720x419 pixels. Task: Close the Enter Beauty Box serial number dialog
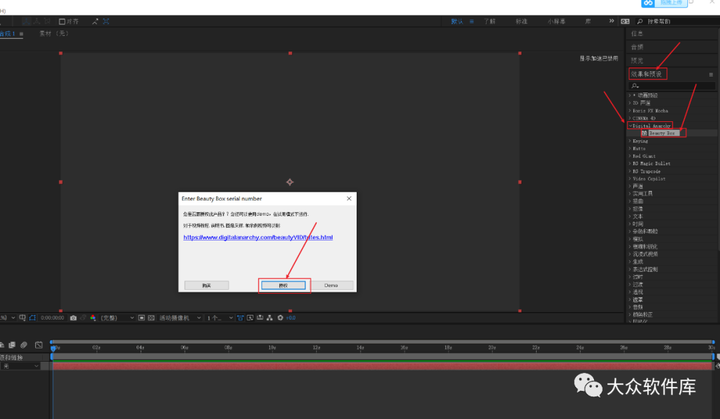point(349,198)
